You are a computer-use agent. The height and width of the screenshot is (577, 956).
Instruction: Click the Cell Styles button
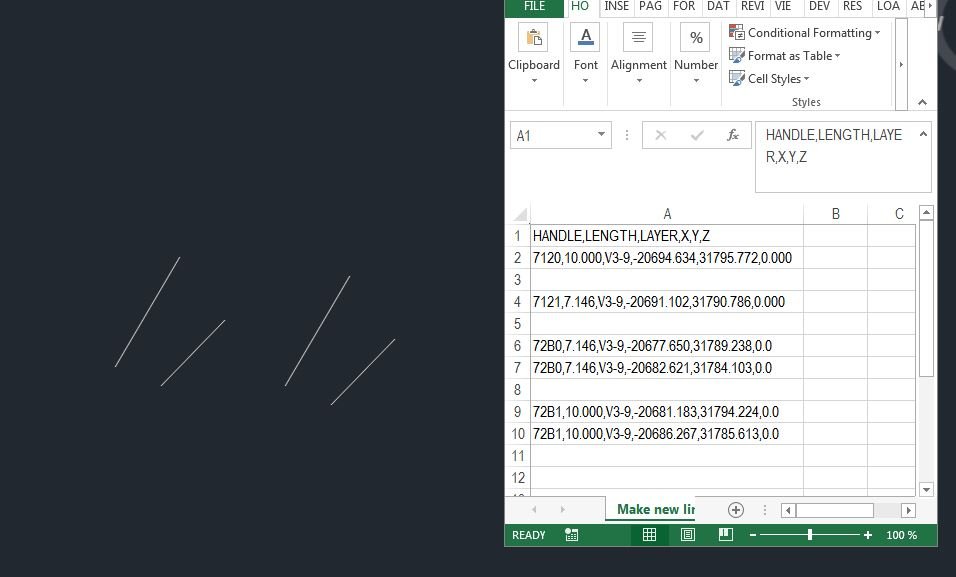(769, 79)
